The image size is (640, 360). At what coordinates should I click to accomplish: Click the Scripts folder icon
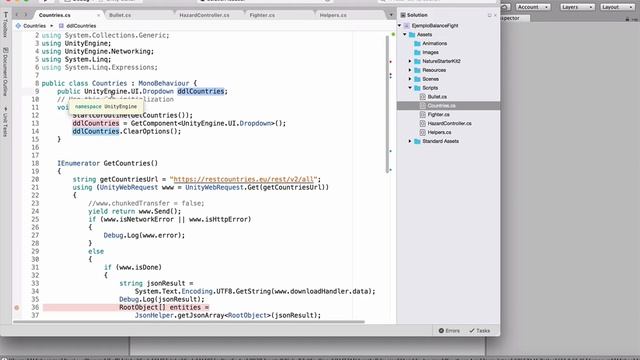pyautogui.click(x=417, y=88)
